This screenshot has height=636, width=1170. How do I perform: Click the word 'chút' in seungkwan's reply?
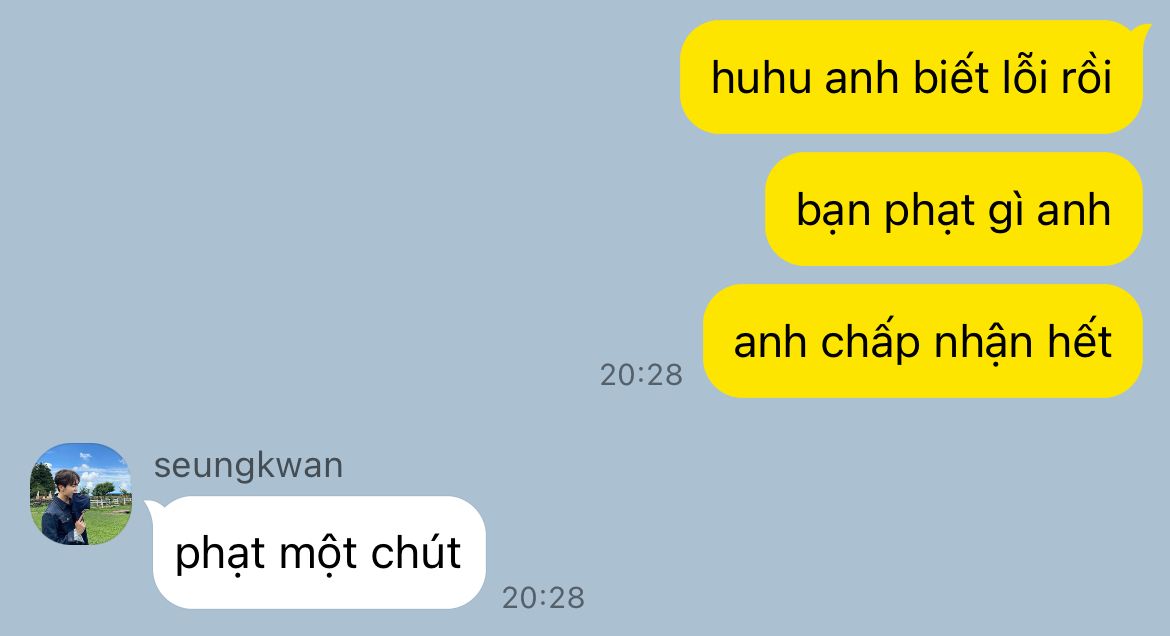point(416,552)
